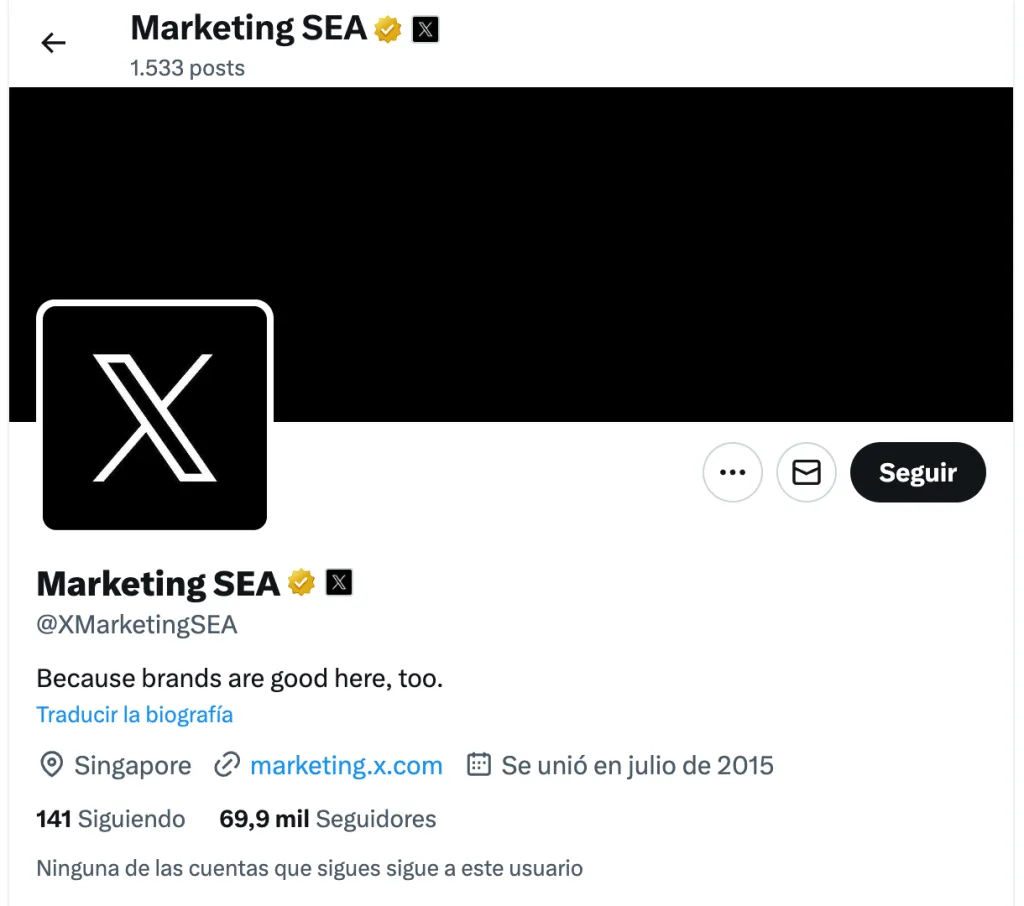
Task: Send a direct message via envelope icon
Action: [806, 472]
